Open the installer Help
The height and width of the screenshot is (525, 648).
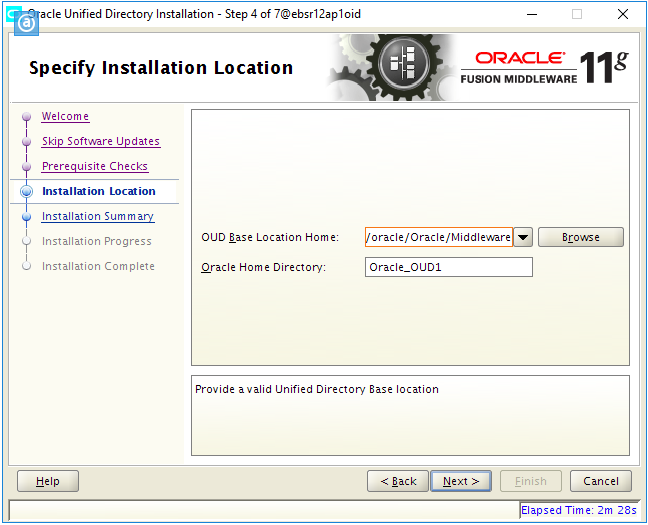tap(48, 481)
